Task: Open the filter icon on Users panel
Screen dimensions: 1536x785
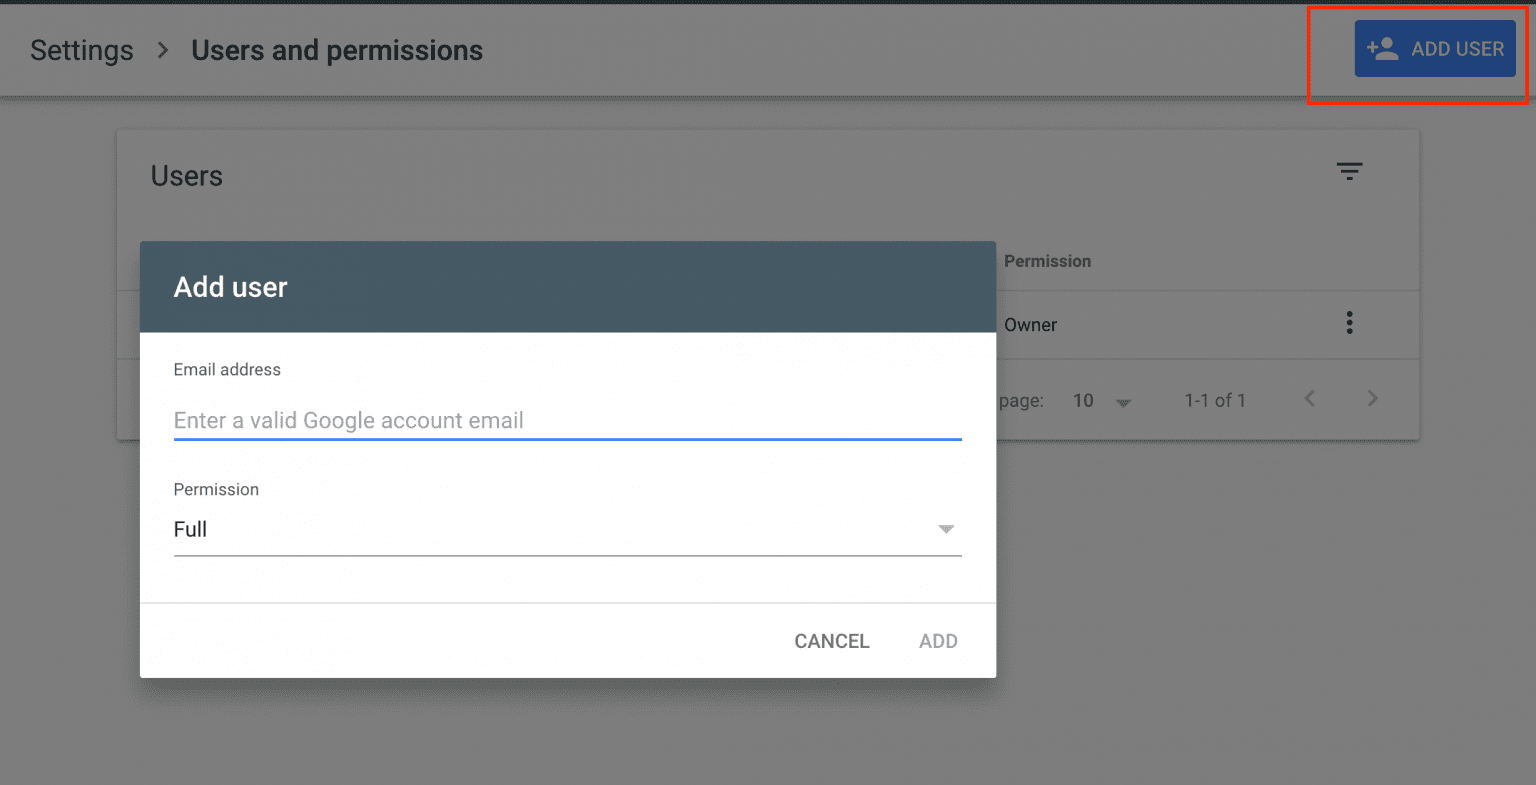Action: [1350, 171]
